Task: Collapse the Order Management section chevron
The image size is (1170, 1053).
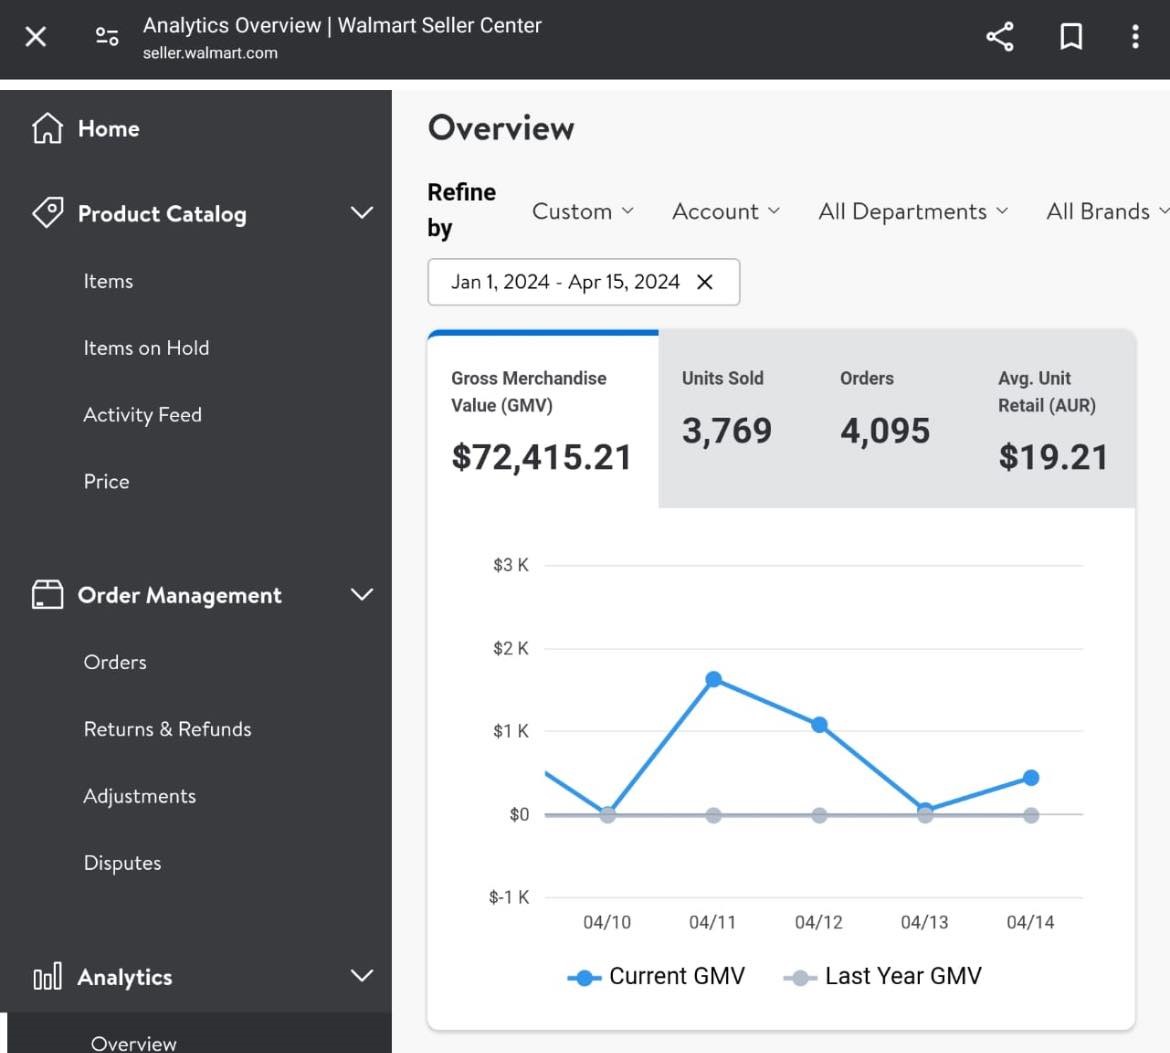Action: pos(362,595)
